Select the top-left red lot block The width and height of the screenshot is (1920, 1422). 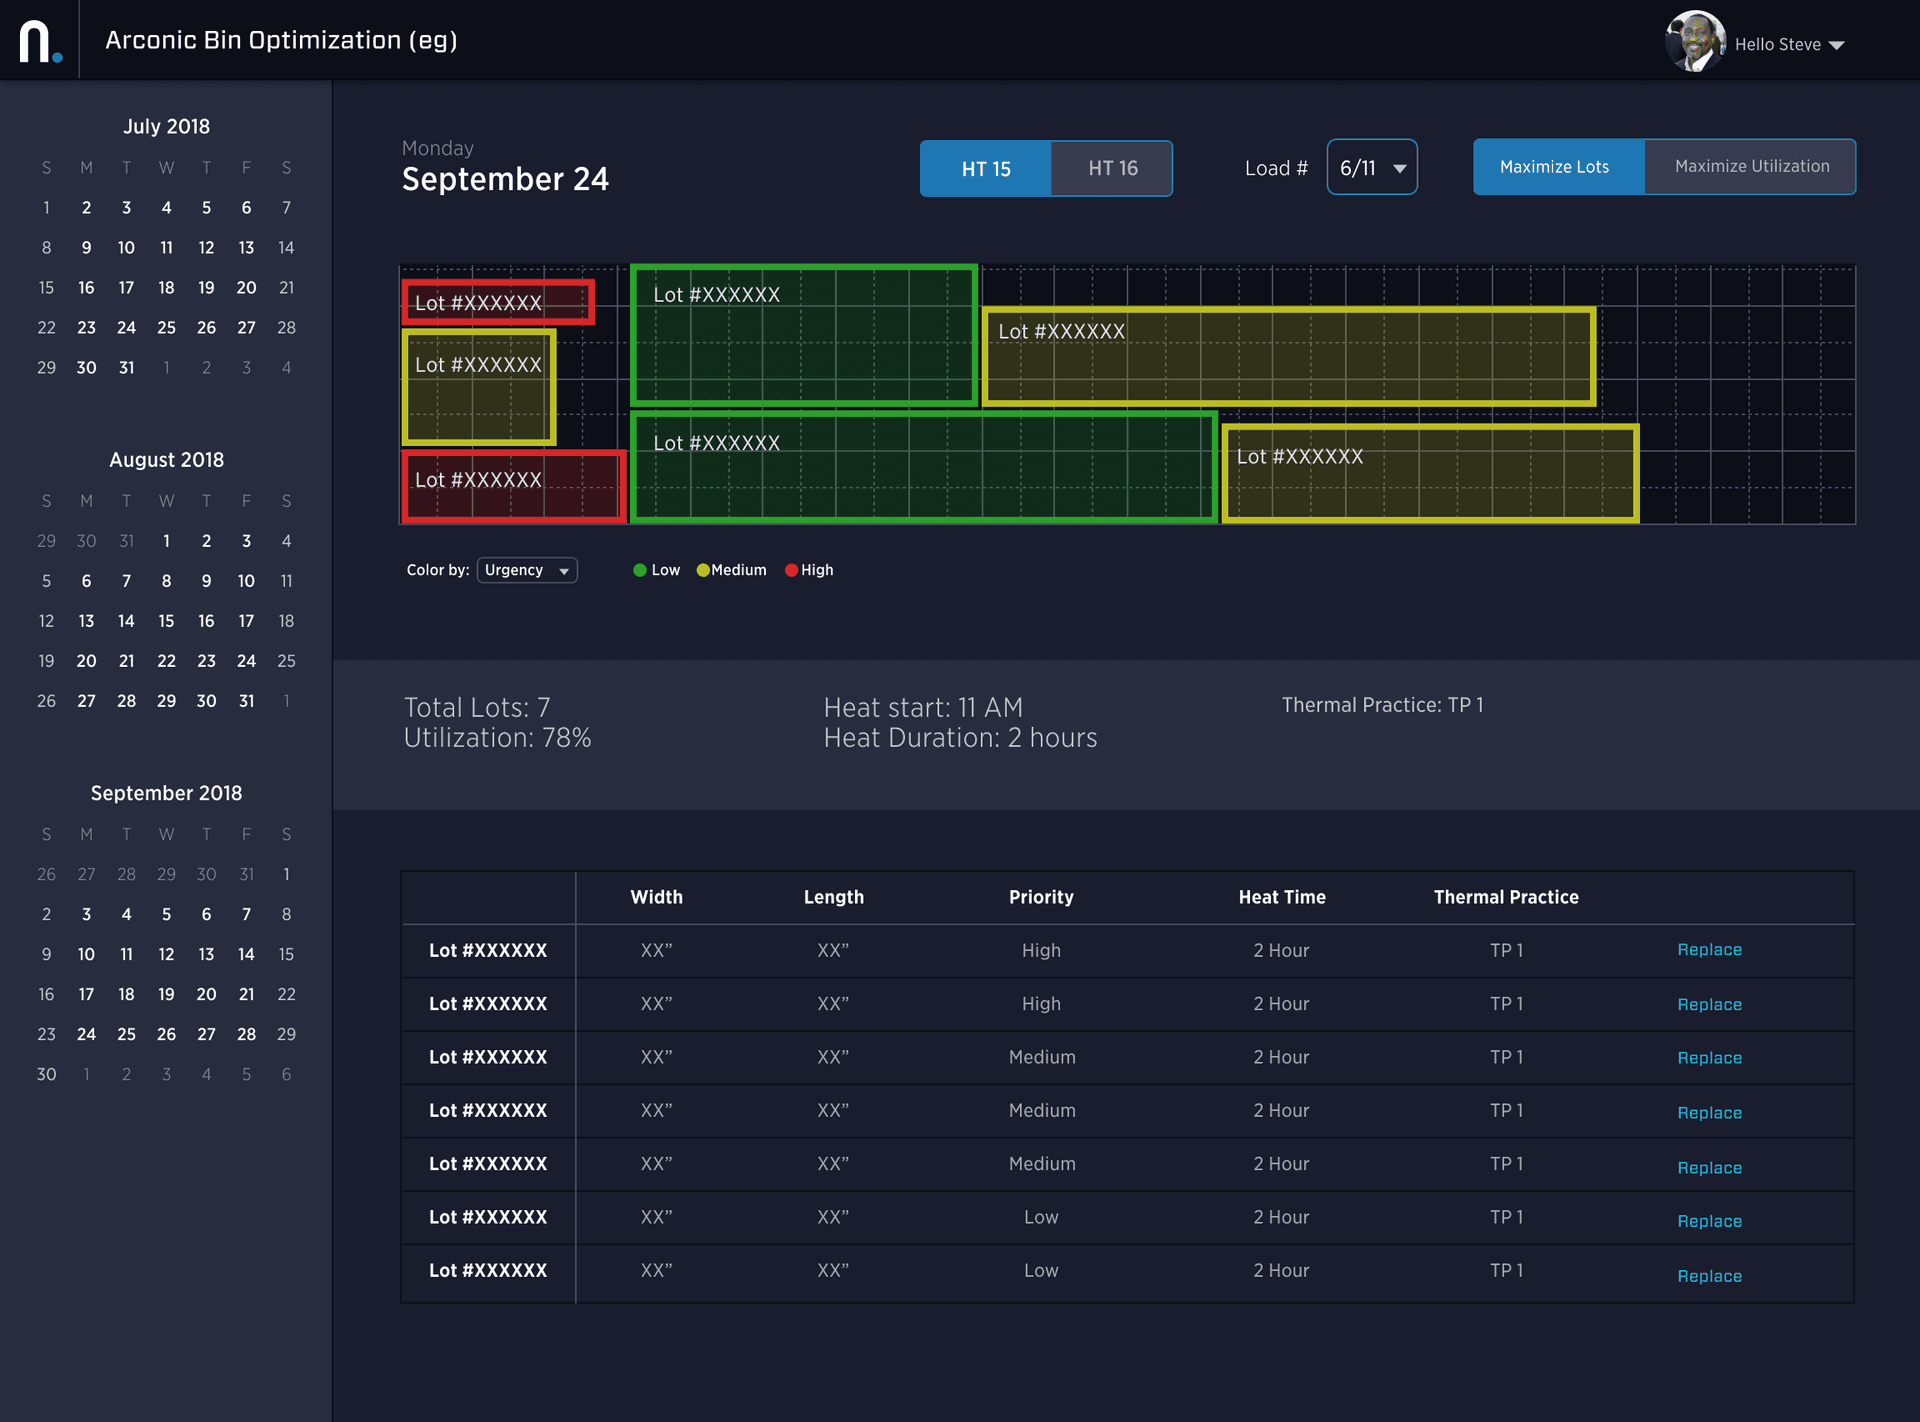pyautogui.click(x=498, y=302)
